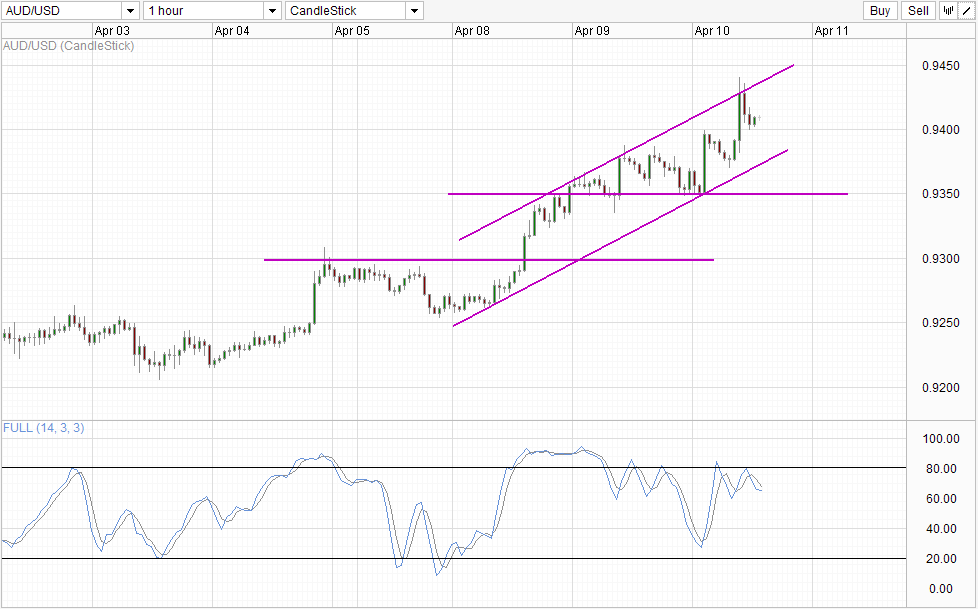The image size is (978, 609).
Task: Click the Sell button
Action: coord(918,11)
